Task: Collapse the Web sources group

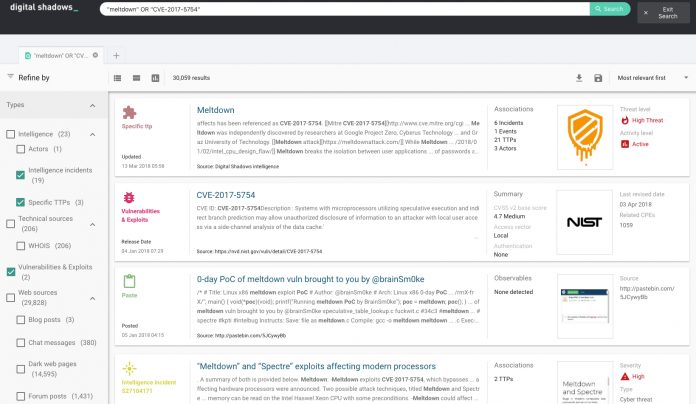Action: [92, 298]
